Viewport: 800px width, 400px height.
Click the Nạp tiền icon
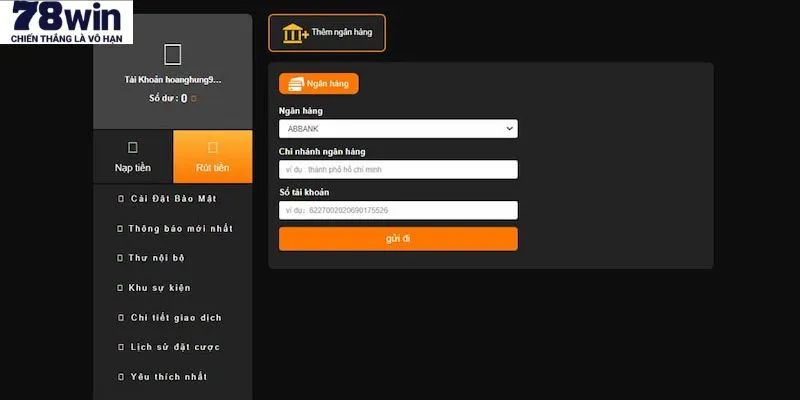(133, 147)
